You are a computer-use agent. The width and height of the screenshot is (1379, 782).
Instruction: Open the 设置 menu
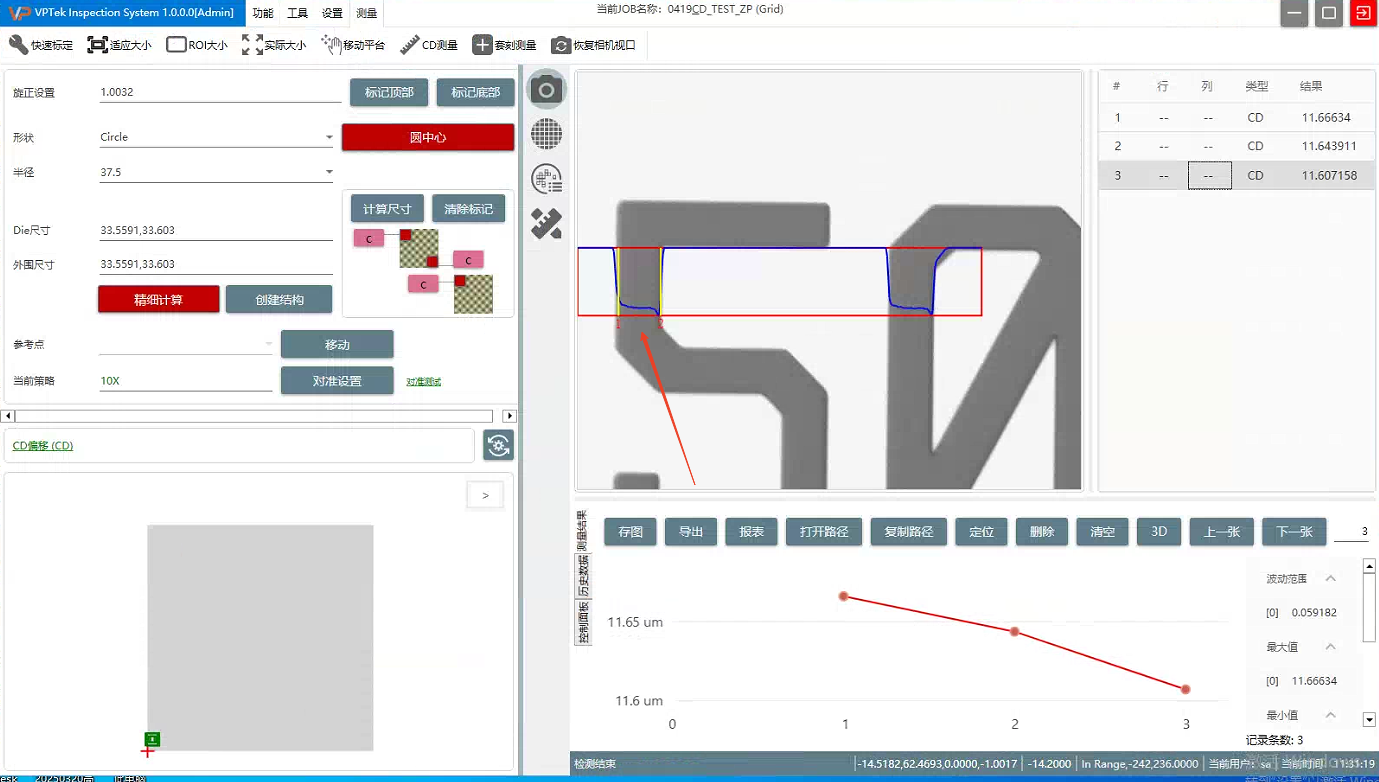(332, 13)
